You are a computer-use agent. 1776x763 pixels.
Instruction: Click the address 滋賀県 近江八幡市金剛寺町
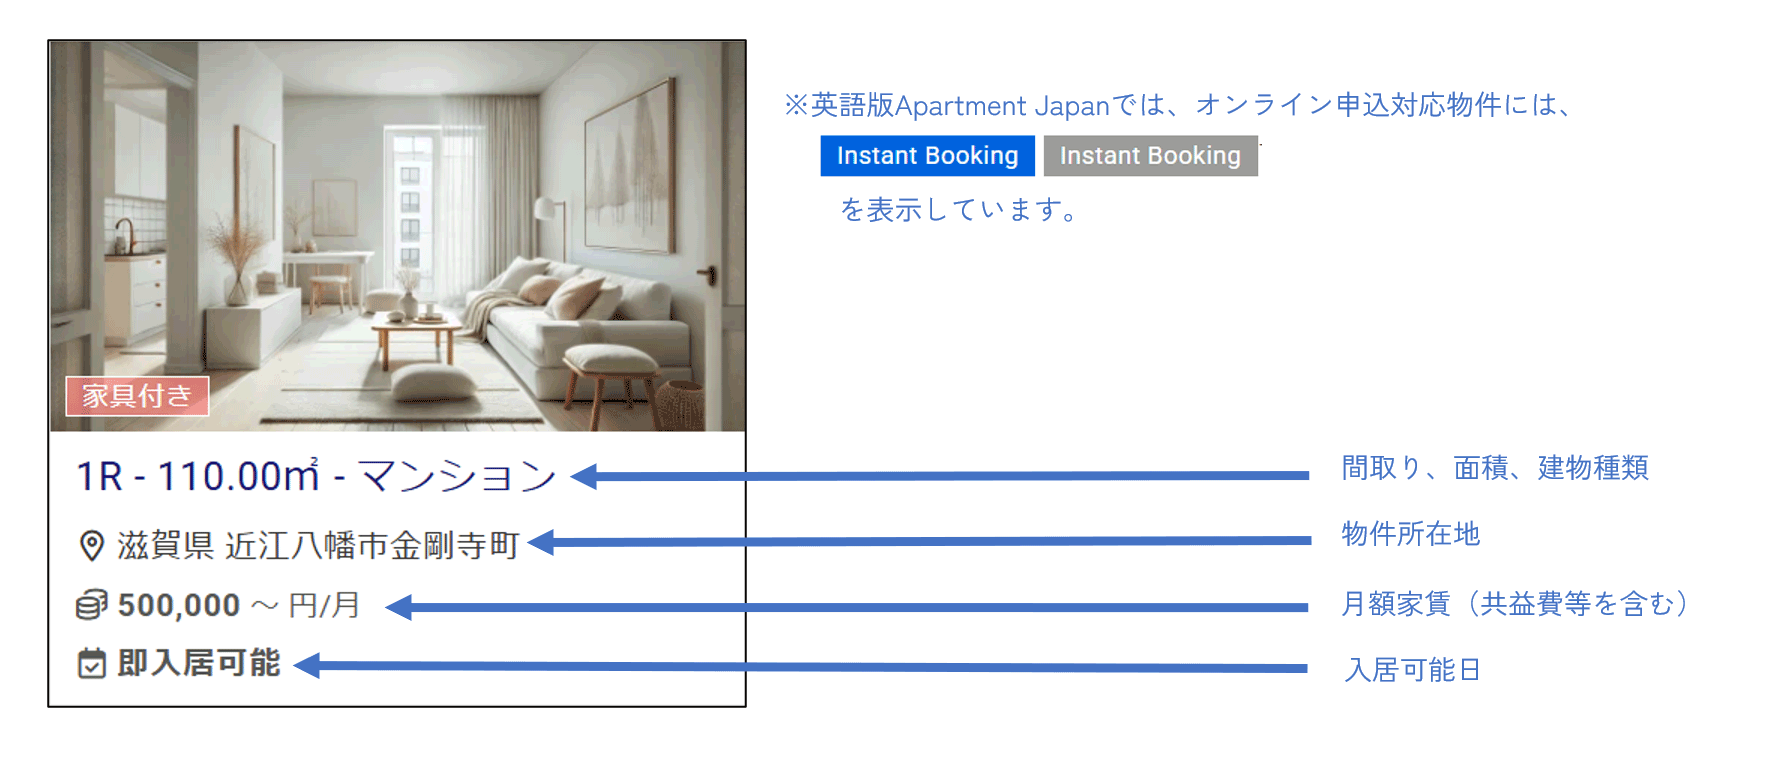[318, 545]
